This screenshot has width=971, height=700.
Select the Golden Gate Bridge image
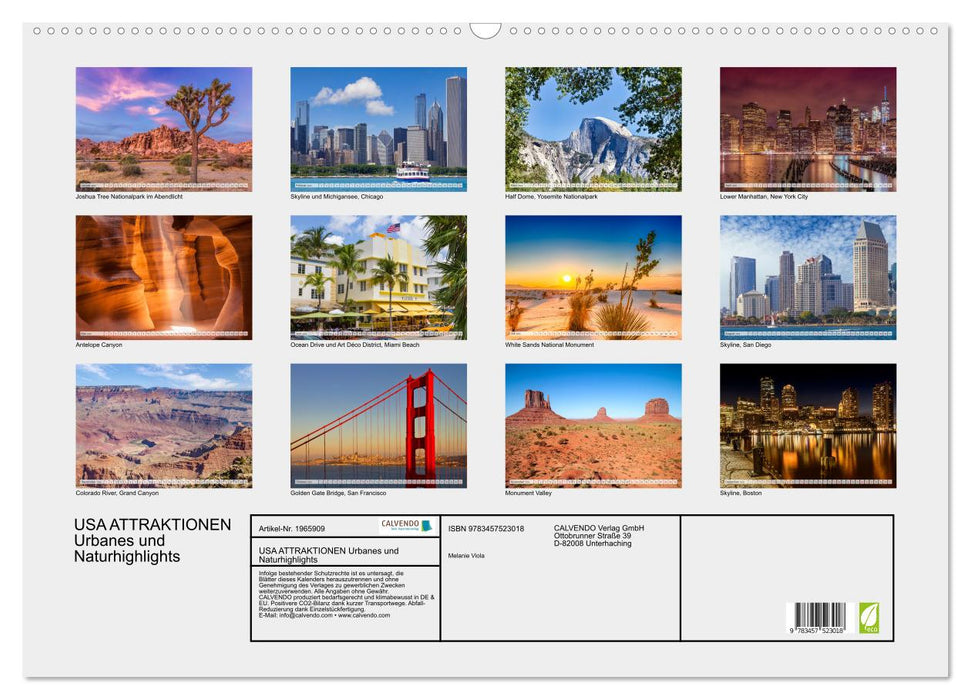pos(377,425)
